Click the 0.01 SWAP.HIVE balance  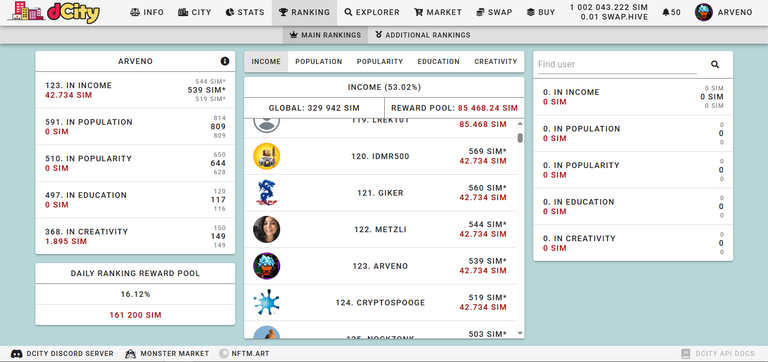[x=614, y=17]
